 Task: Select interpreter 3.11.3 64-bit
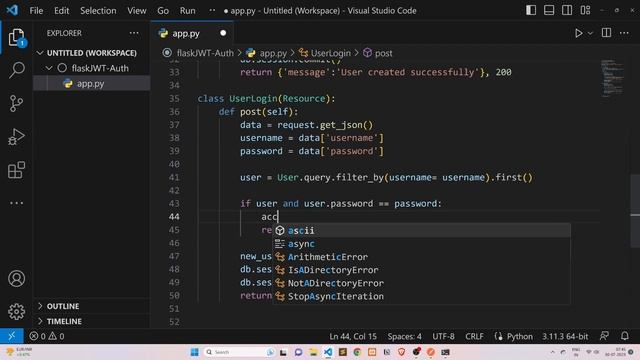click(x=565, y=336)
